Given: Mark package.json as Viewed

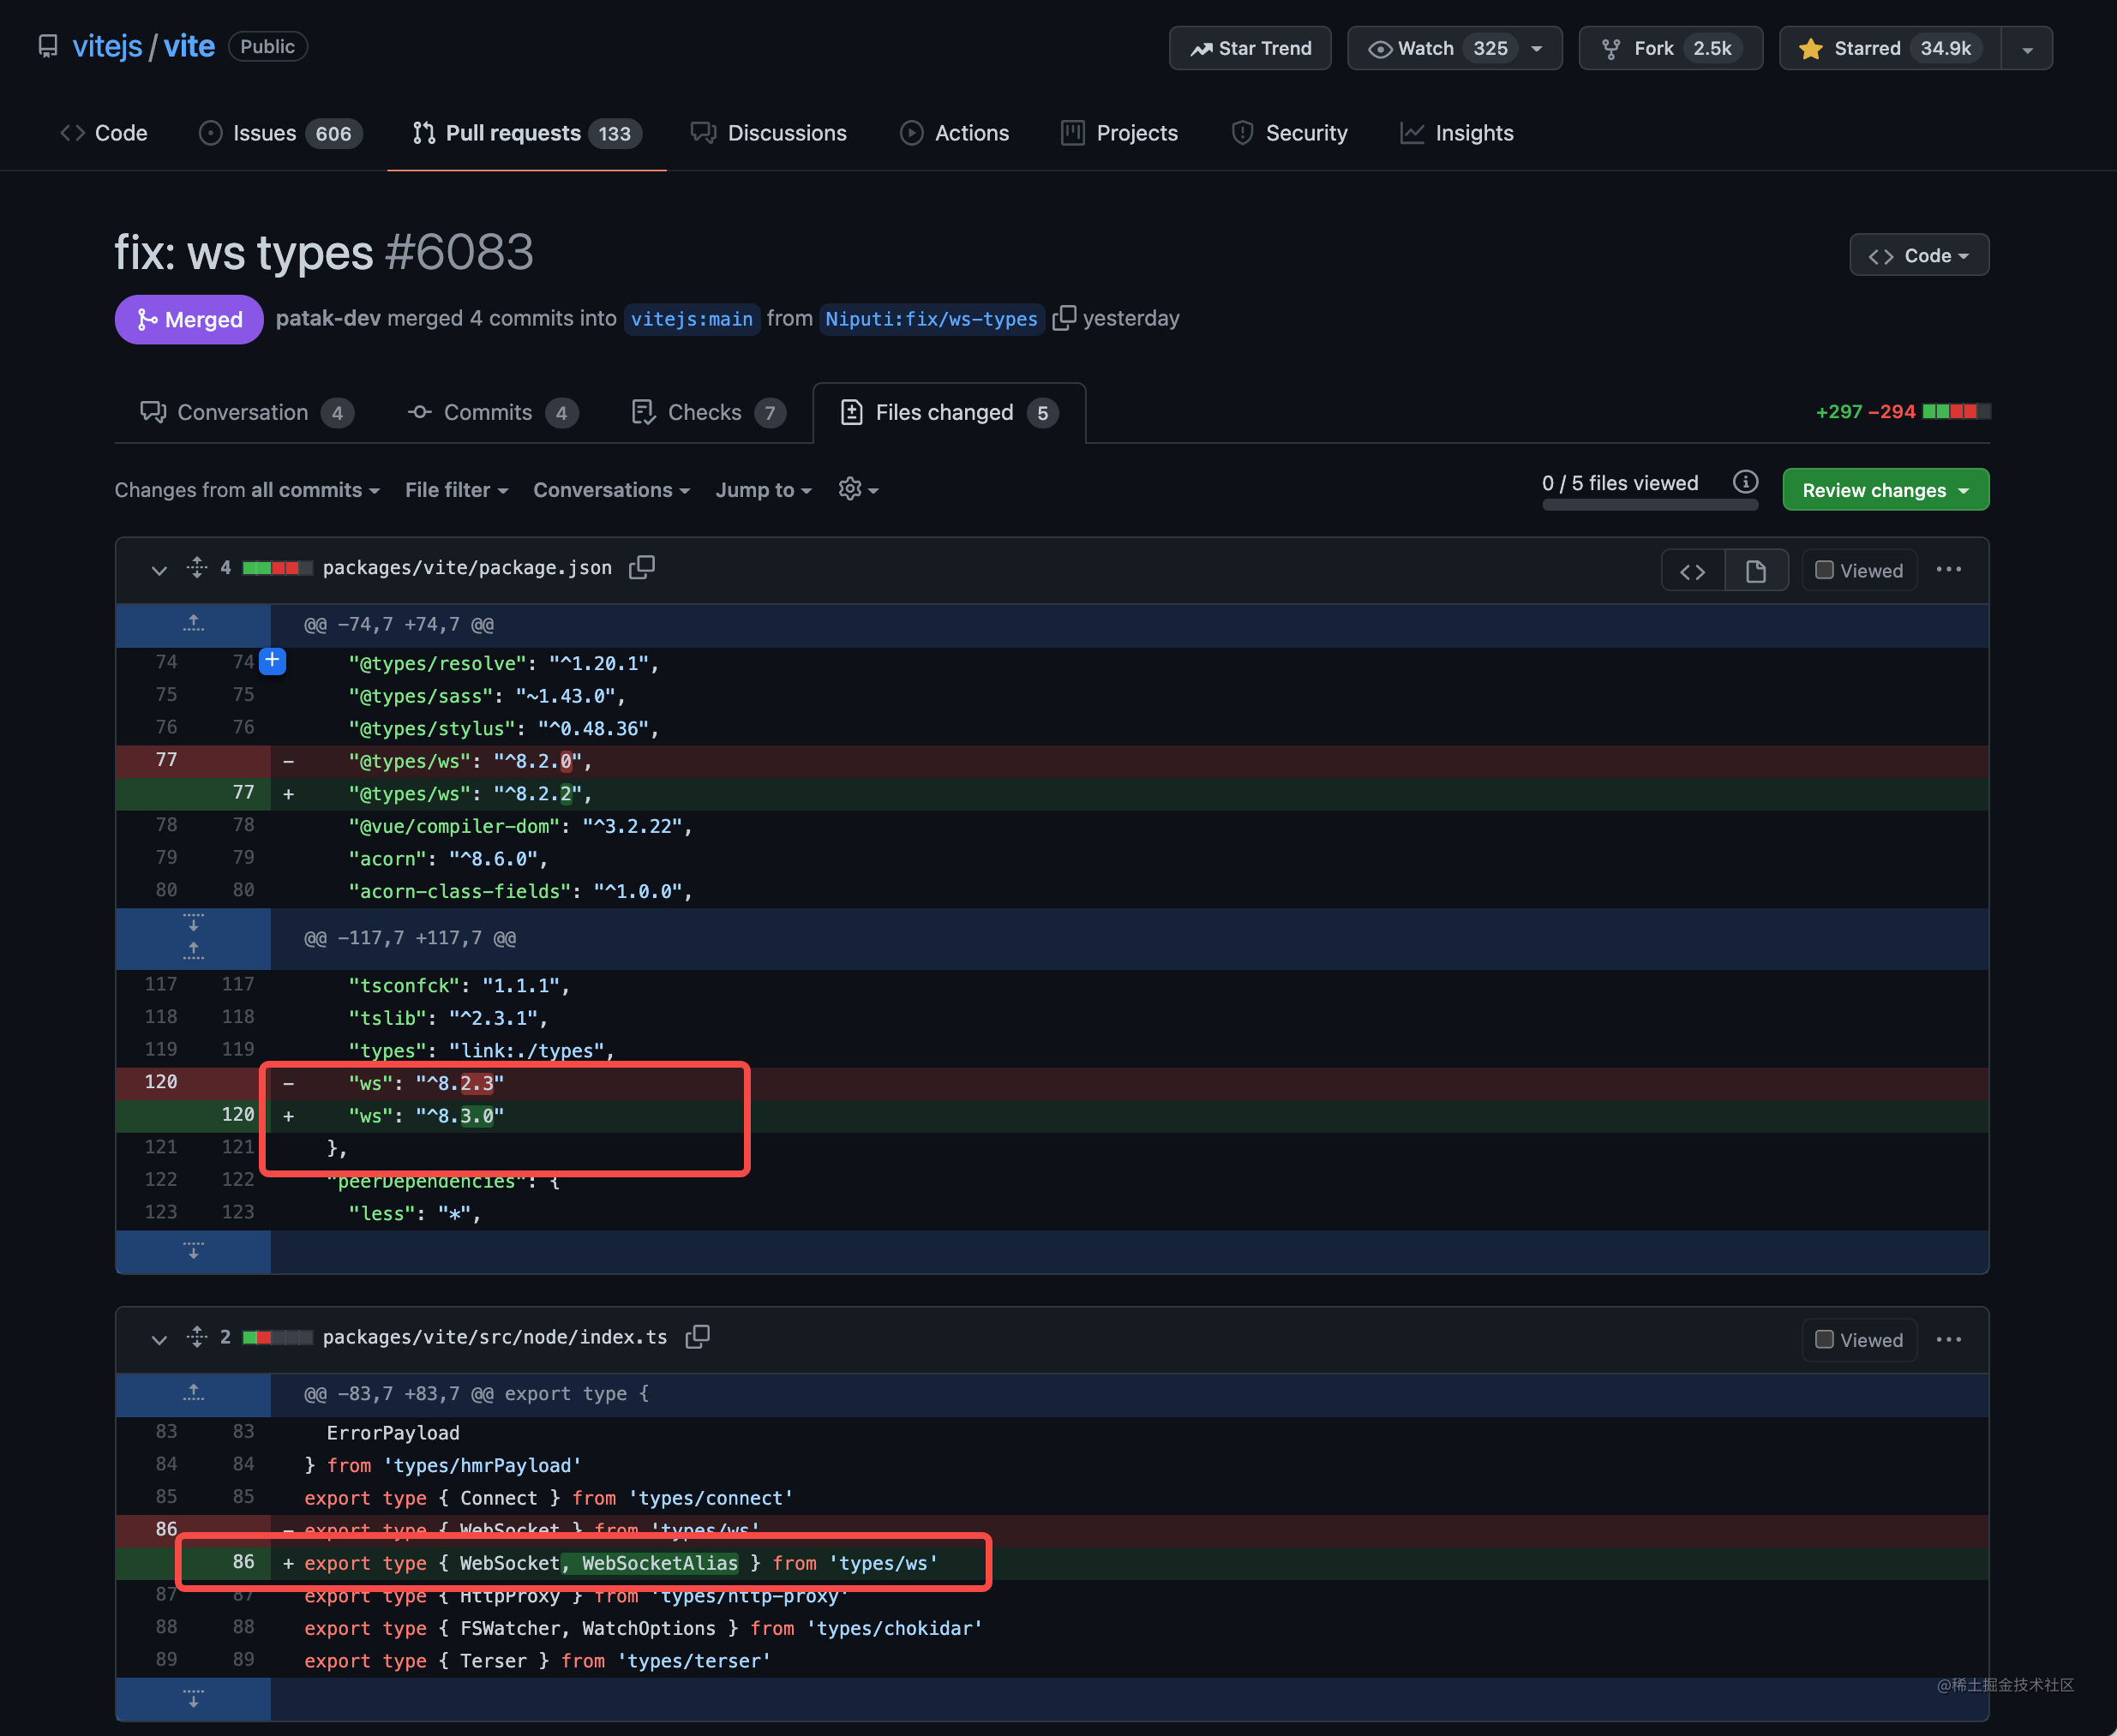Looking at the screenshot, I should 1858,570.
